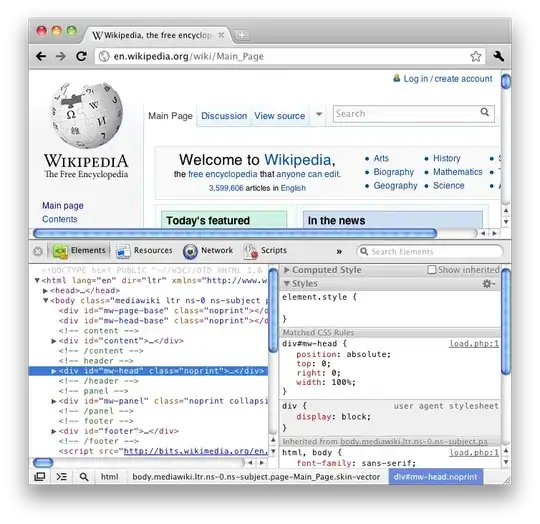Open load.php:1 link for div#mw-head rule
540x524 pixels.
[x=474, y=344]
